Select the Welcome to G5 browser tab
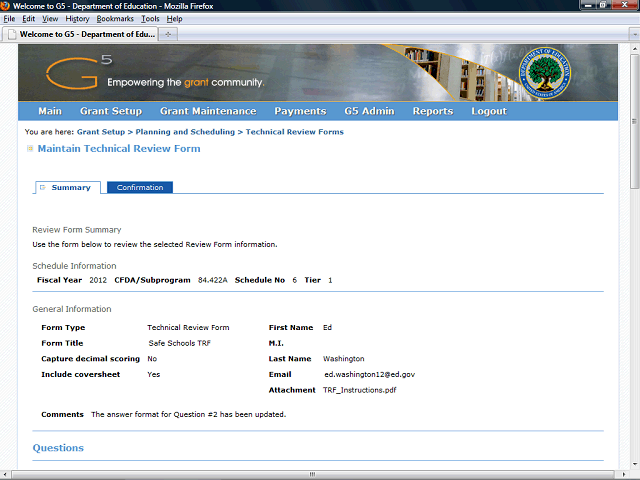Viewport: 640px width, 480px height. pyautogui.click(x=80, y=34)
